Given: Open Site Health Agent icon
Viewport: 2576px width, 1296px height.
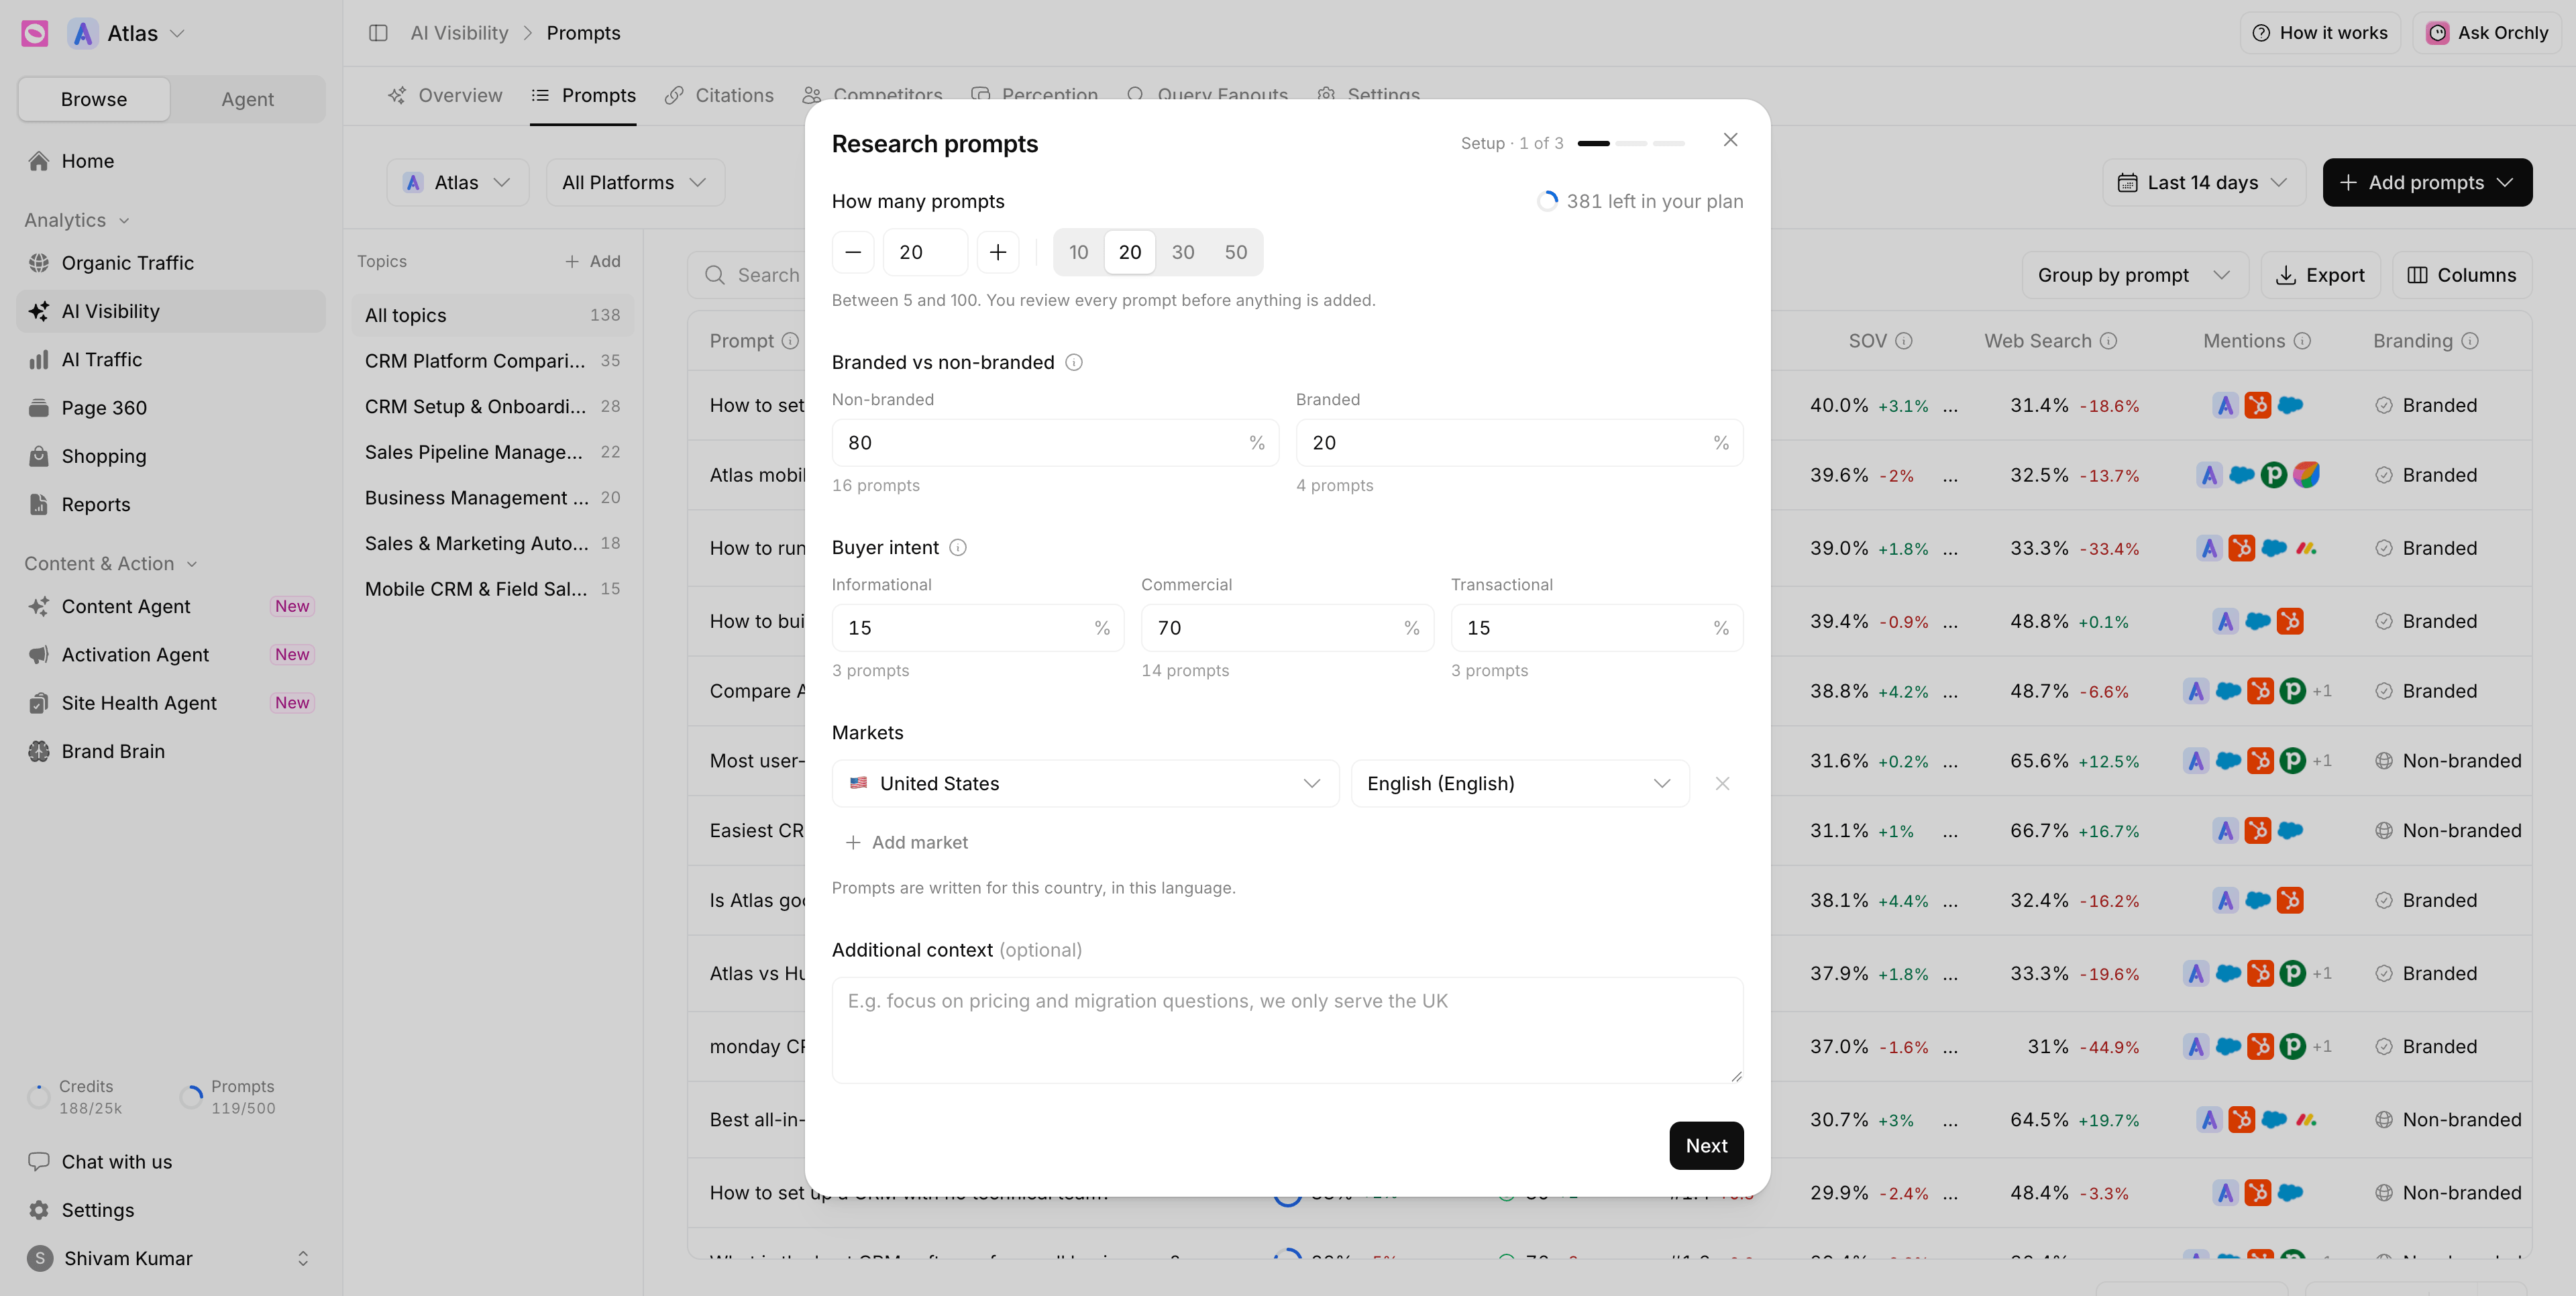Looking at the screenshot, I should (39, 703).
